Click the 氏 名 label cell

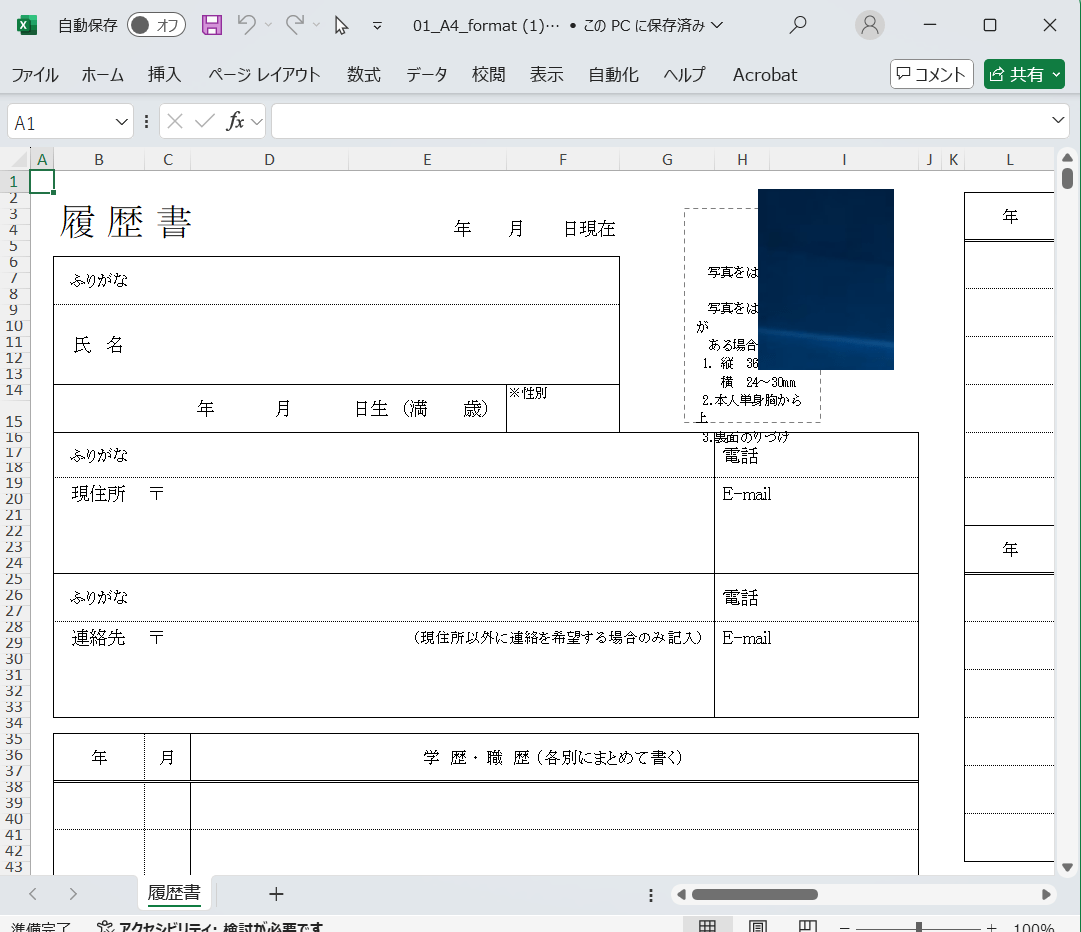click(99, 345)
